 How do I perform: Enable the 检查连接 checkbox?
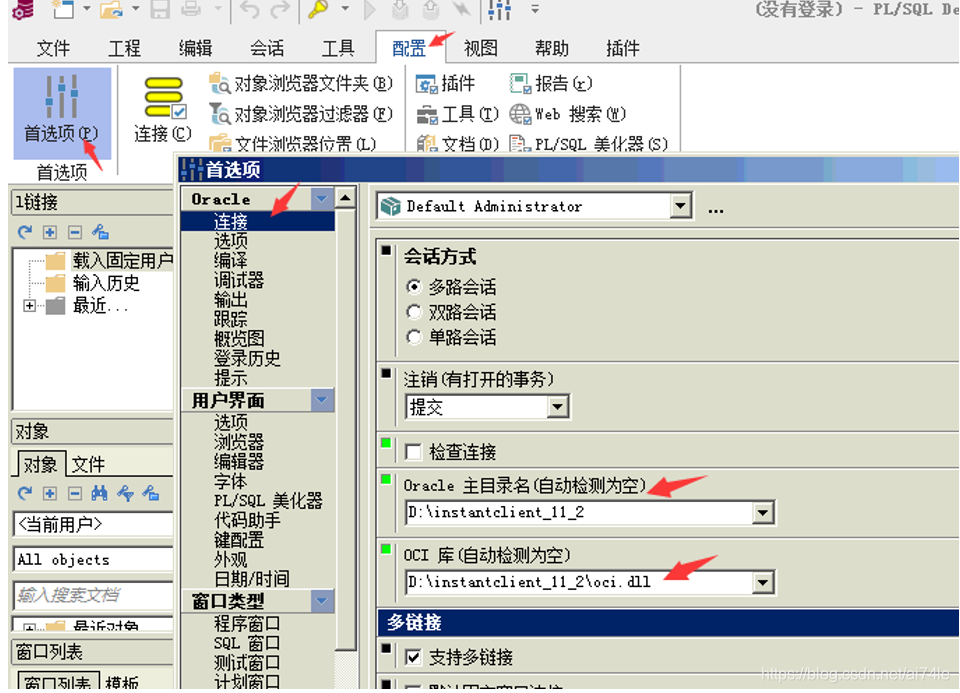pyautogui.click(x=413, y=452)
